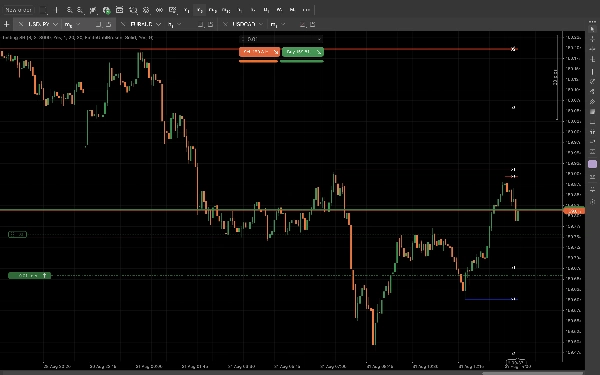Select the h4 timeframe button

[x=253, y=10]
